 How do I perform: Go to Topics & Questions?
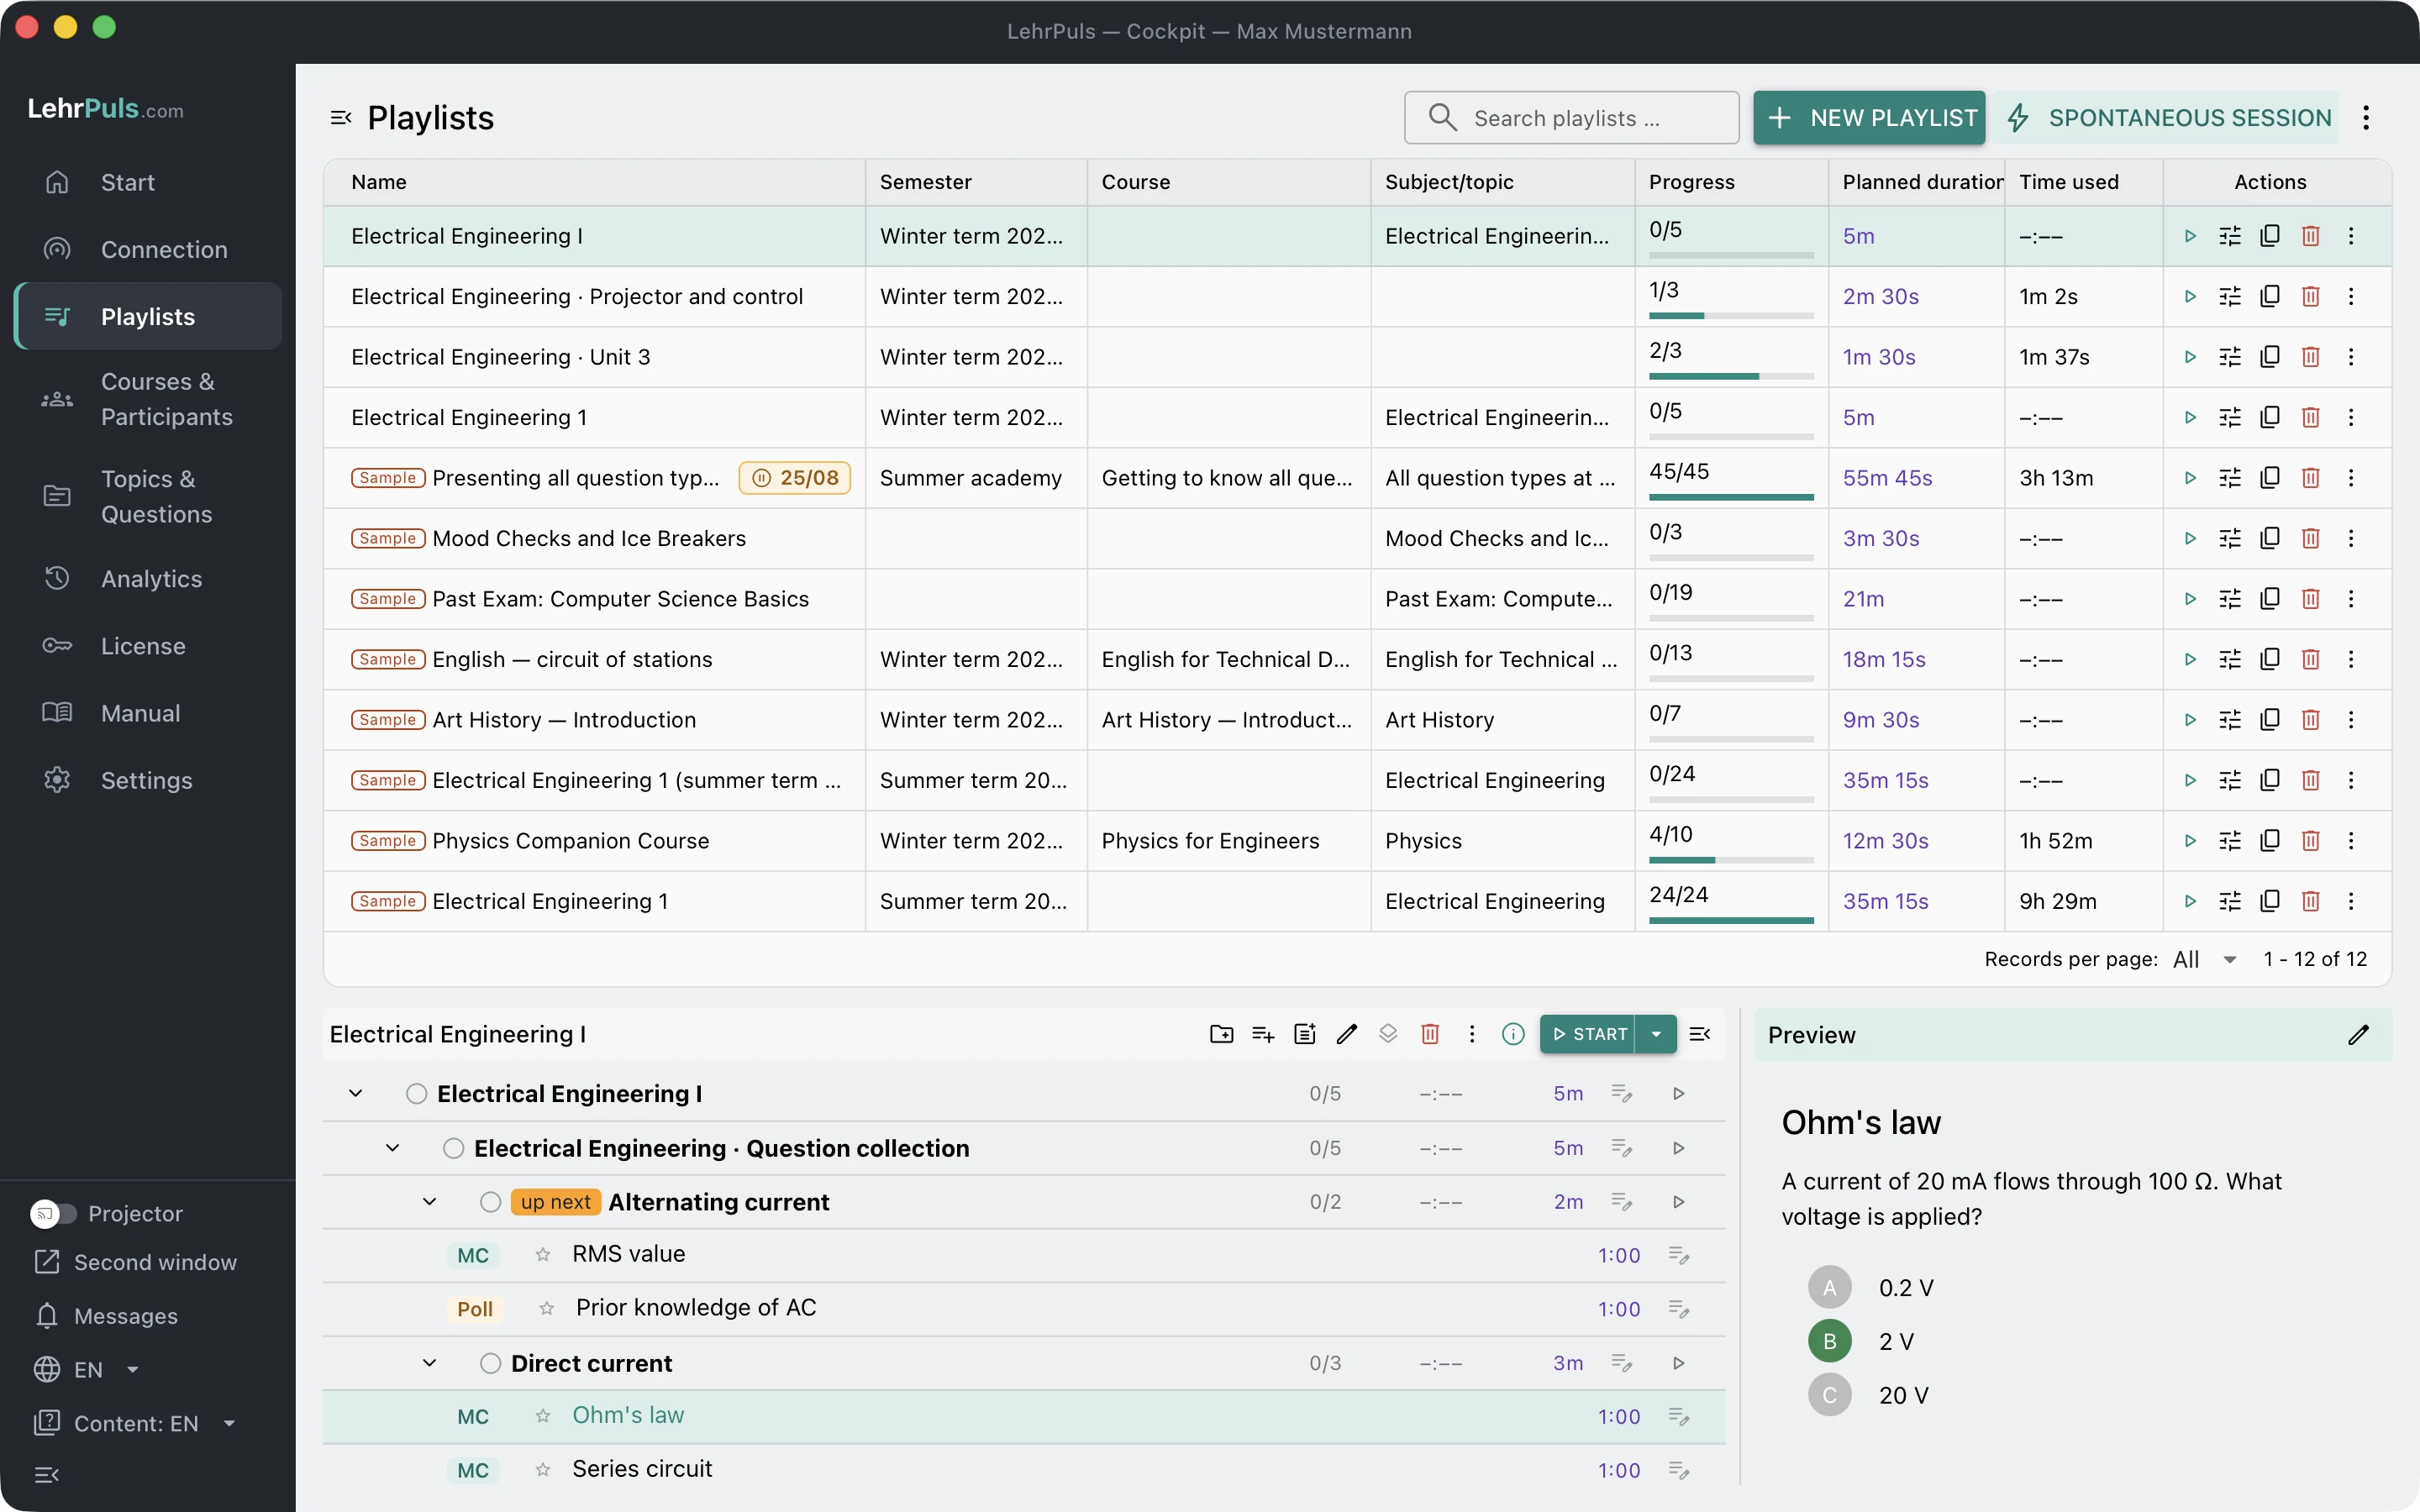tap(148, 496)
